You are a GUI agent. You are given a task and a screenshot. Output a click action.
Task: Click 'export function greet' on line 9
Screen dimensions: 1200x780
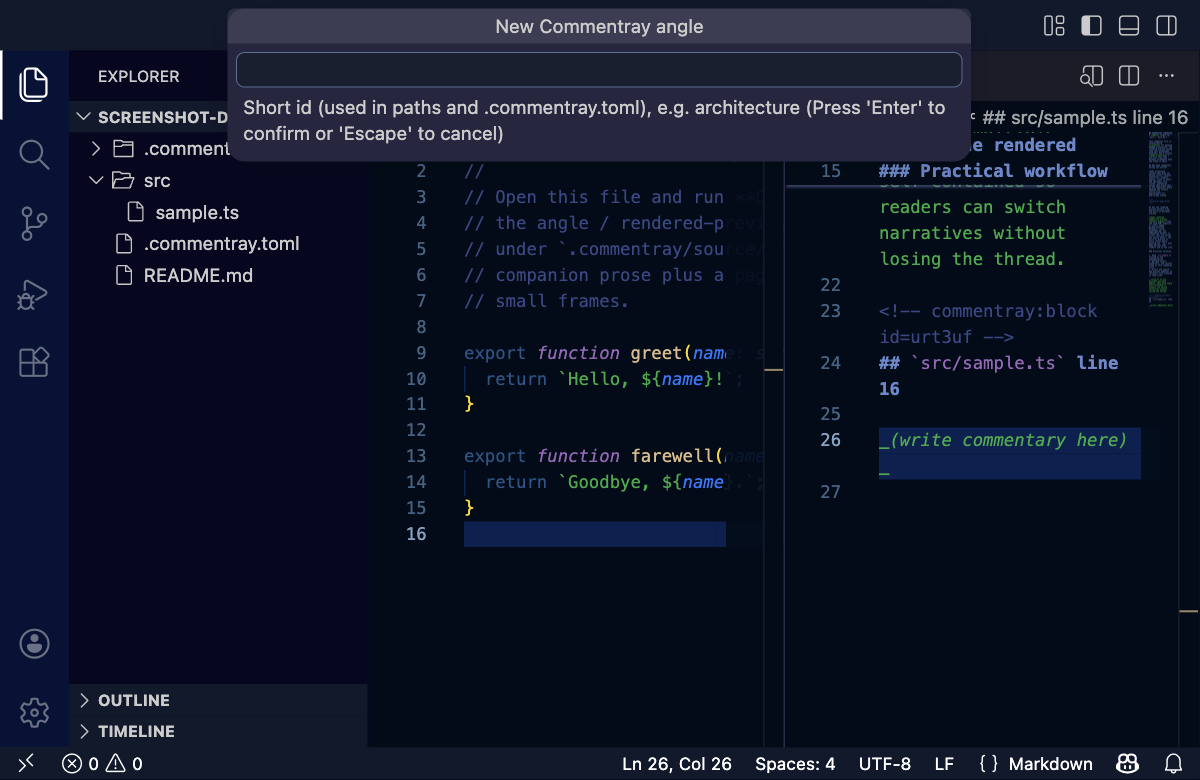pos(573,353)
